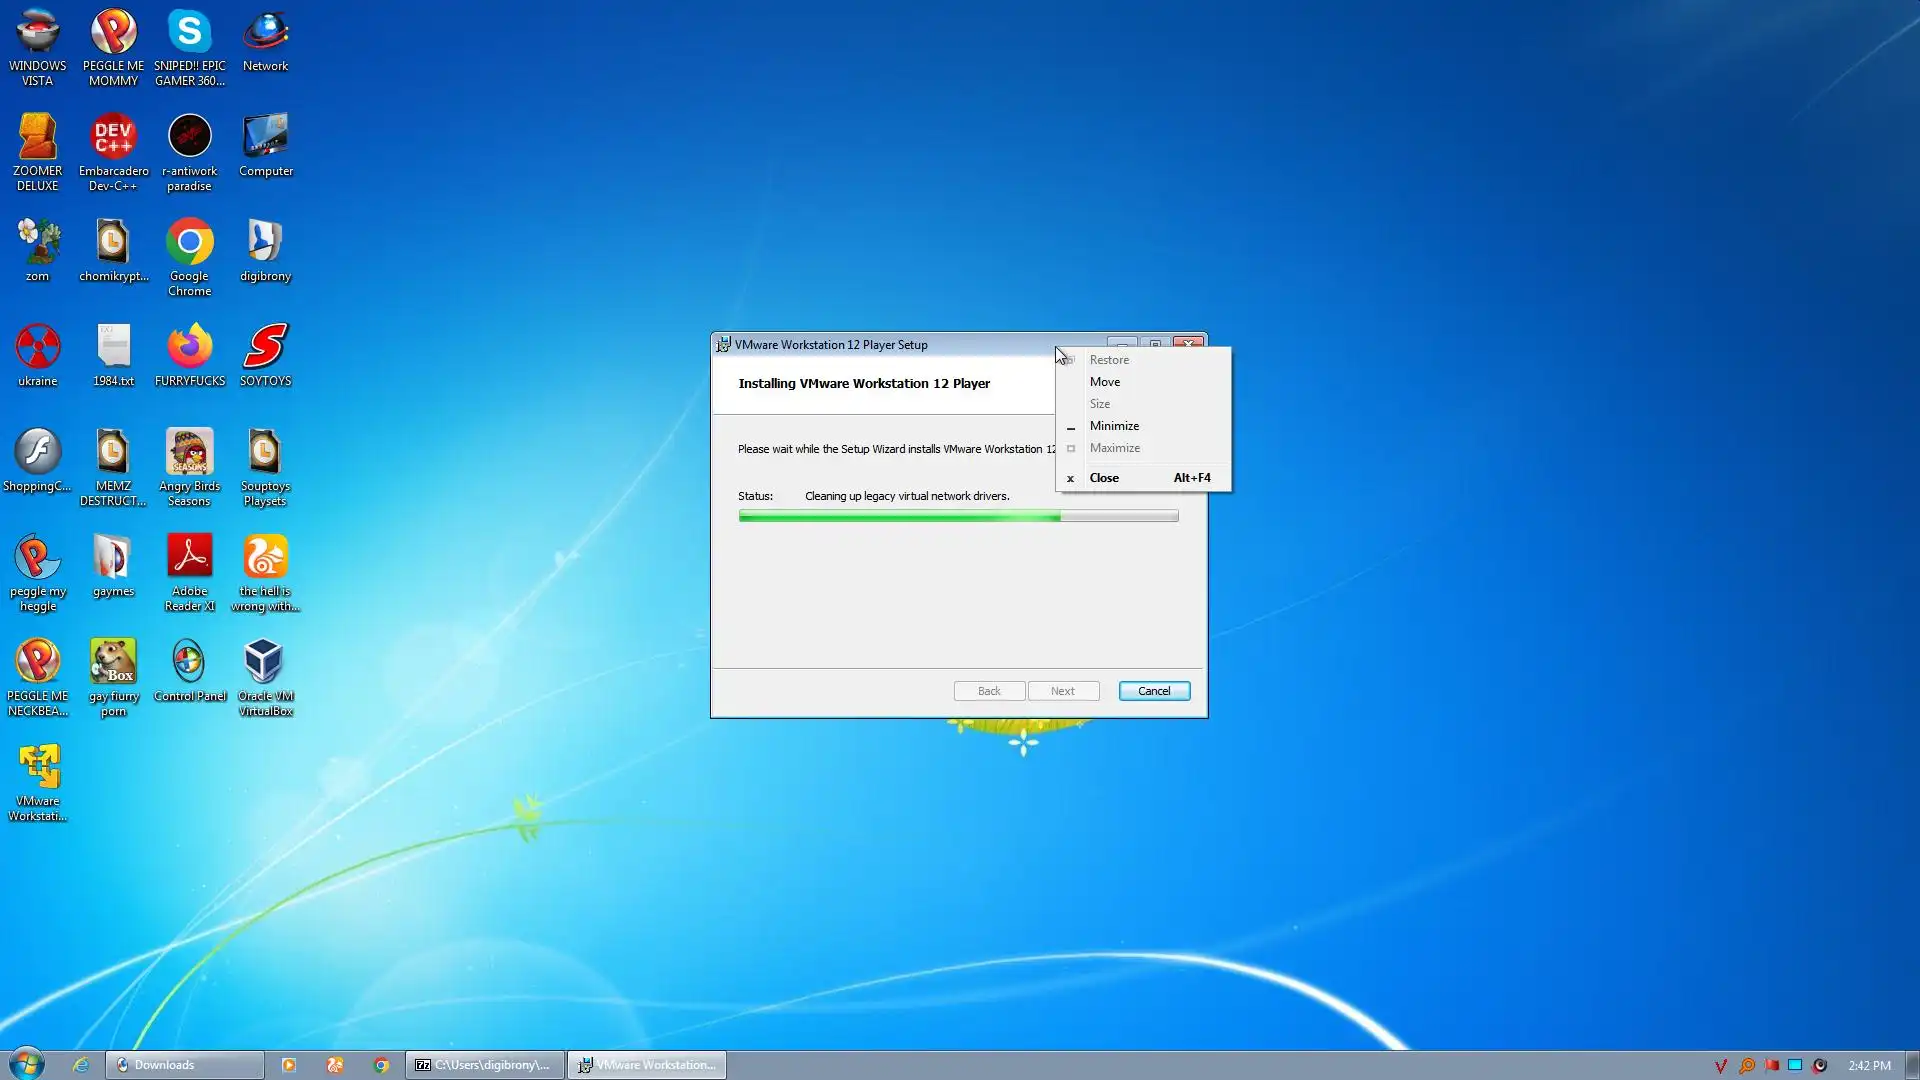Click the VMware Workstation installer desktop icon
Screen dimensions: 1920x1080
click(38, 767)
